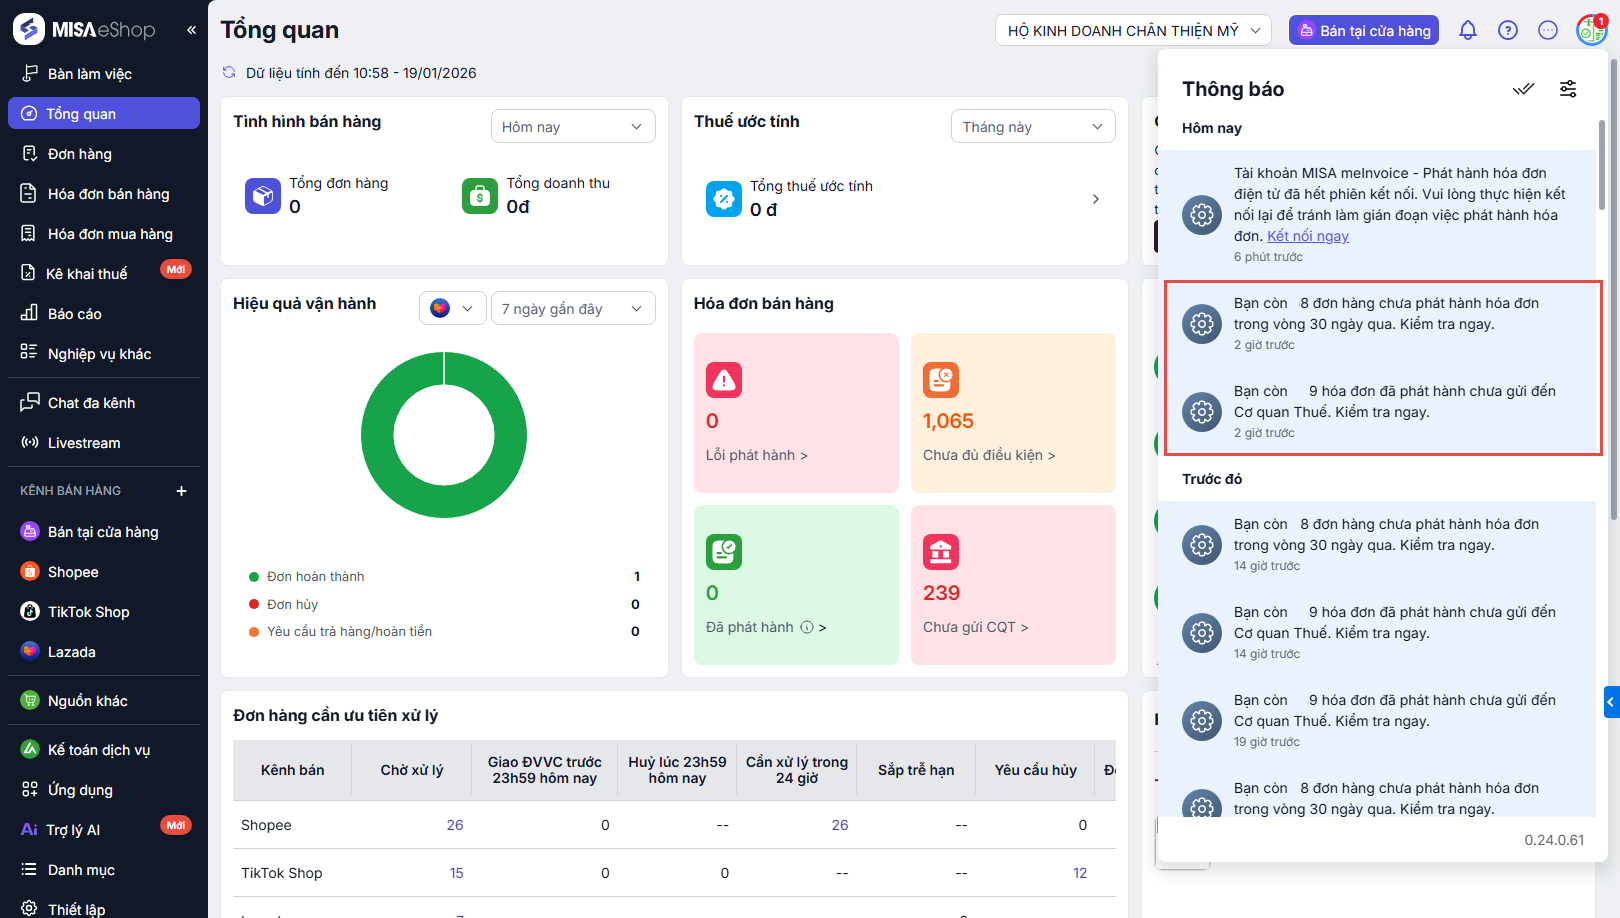1620x918 pixels.
Task: Open the Tháng này tax period dropdown
Action: 1032,127
